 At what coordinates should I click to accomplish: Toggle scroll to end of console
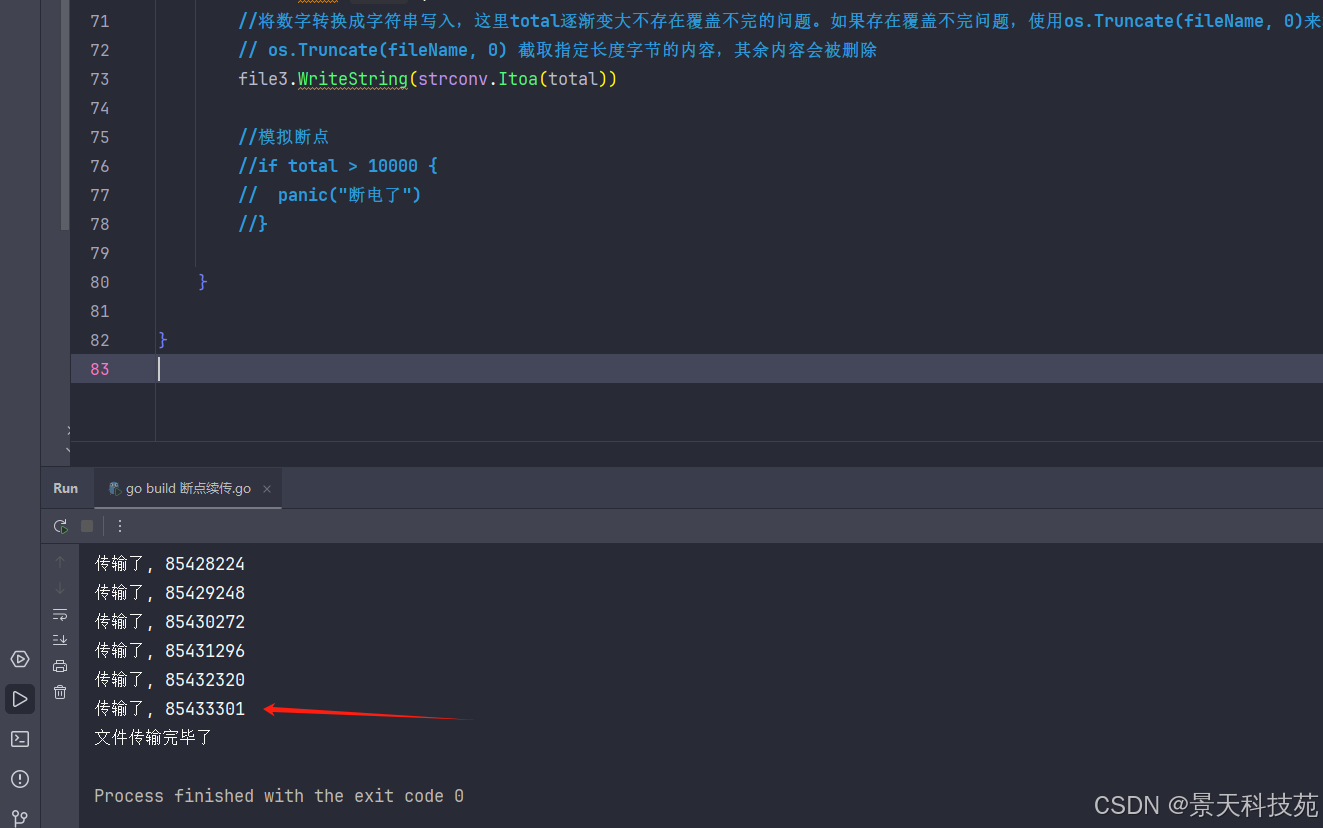click(x=60, y=640)
